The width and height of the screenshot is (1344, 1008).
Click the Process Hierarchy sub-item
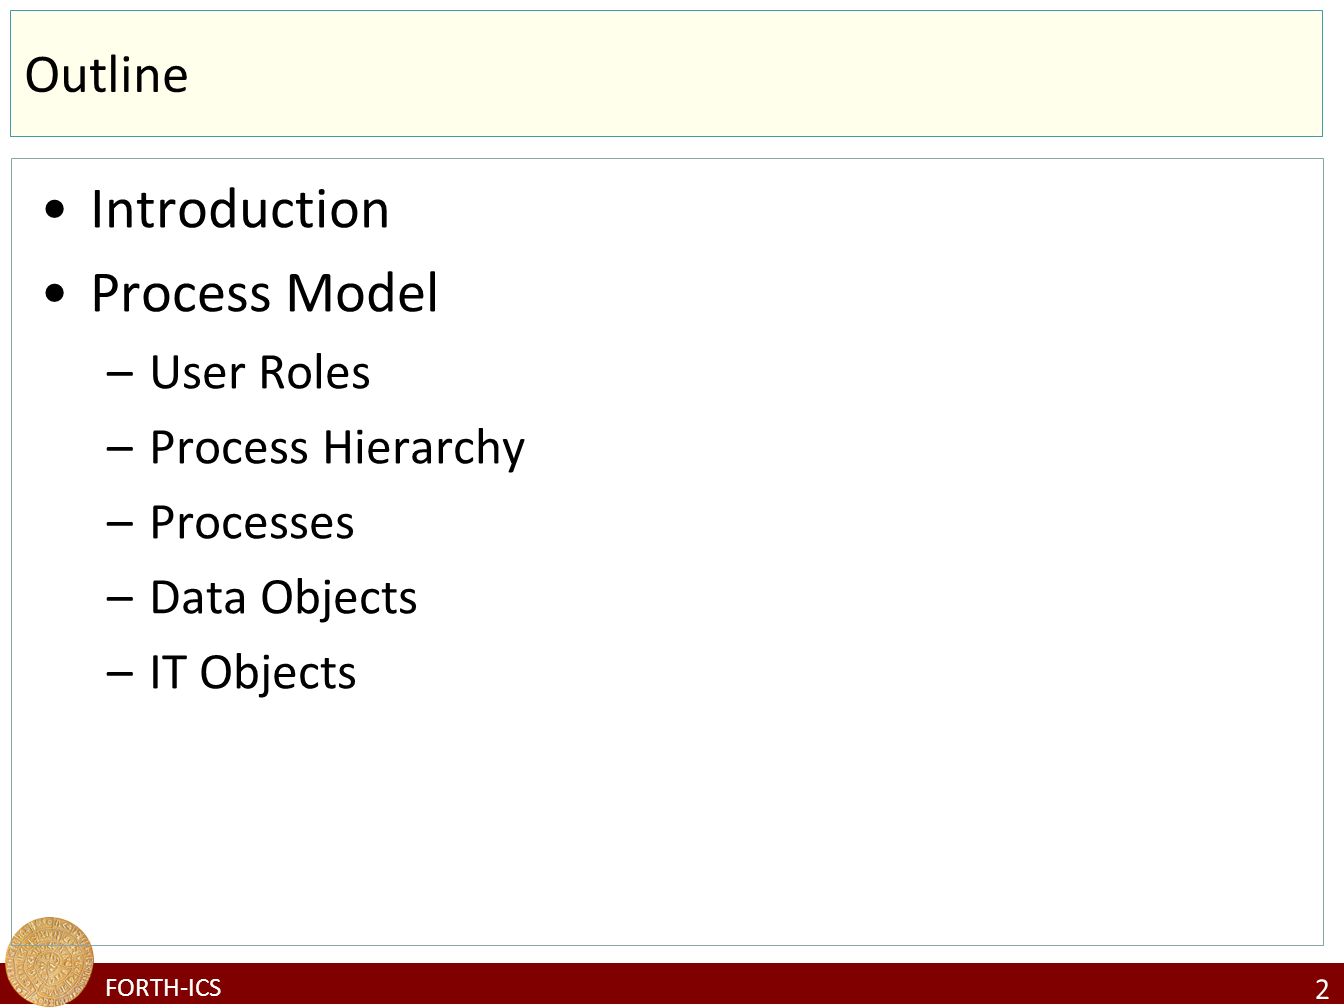(x=337, y=447)
